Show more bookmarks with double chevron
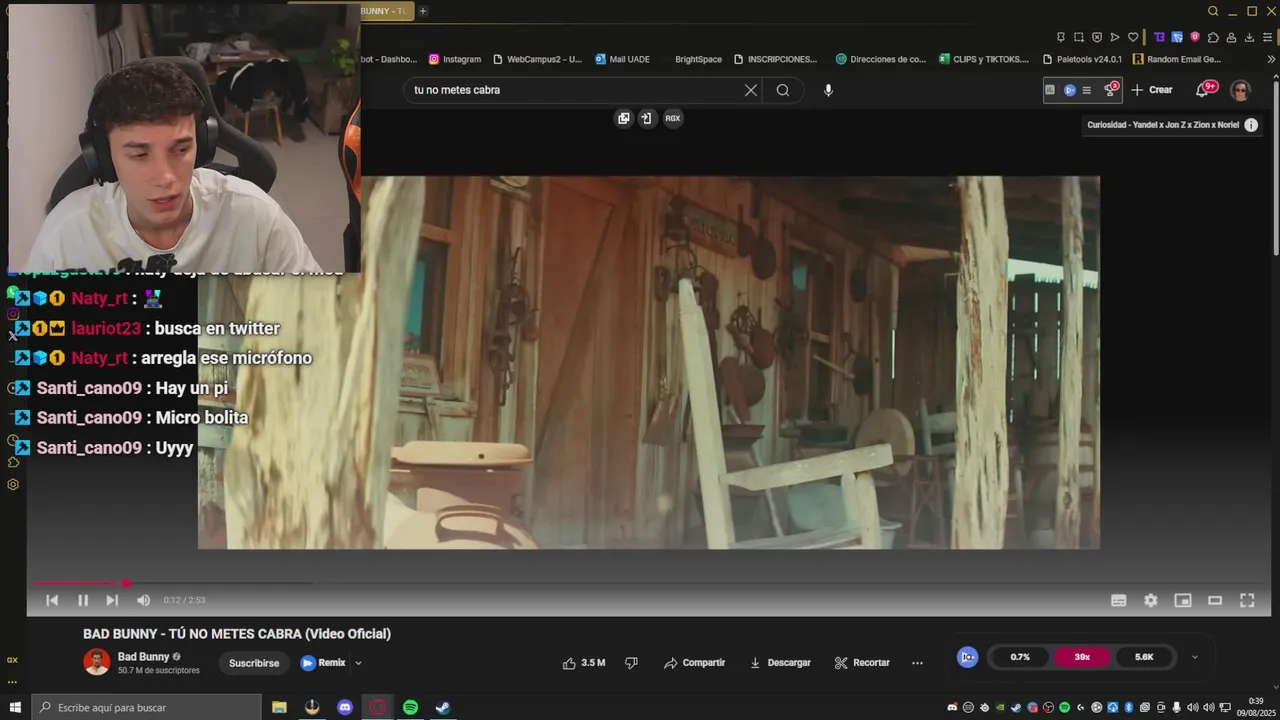 coord(1271,59)
